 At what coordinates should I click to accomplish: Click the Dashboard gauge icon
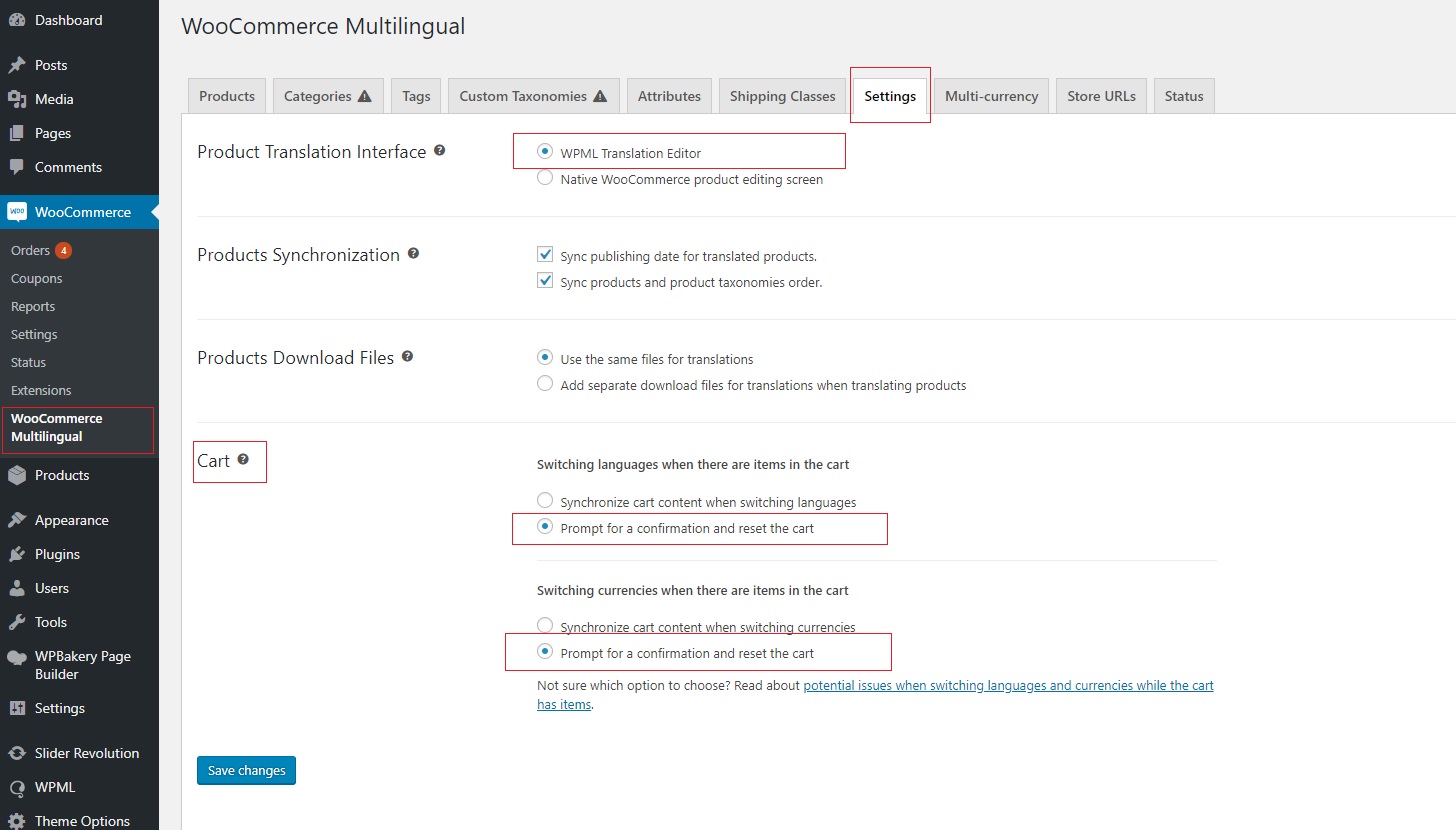click(x=17, y=20)
